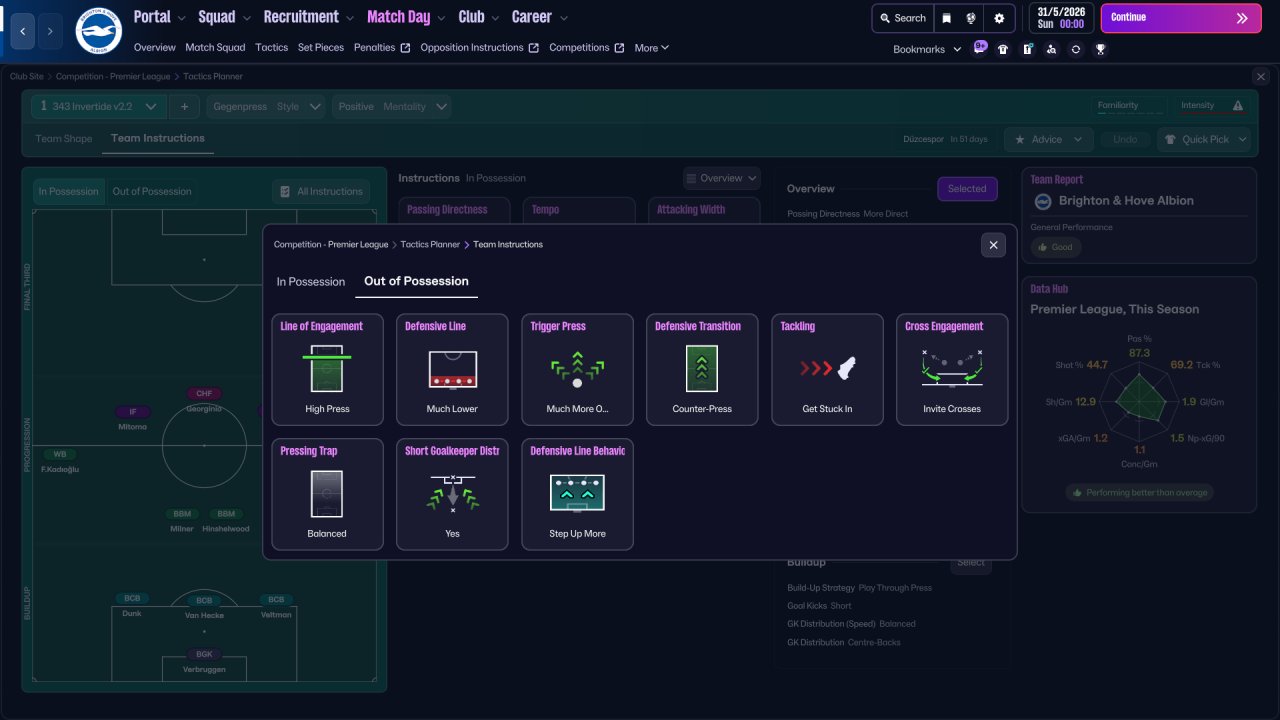
Task: Click the Good thumbs-up badge in Team Report
Action: tap(1055, 247)
